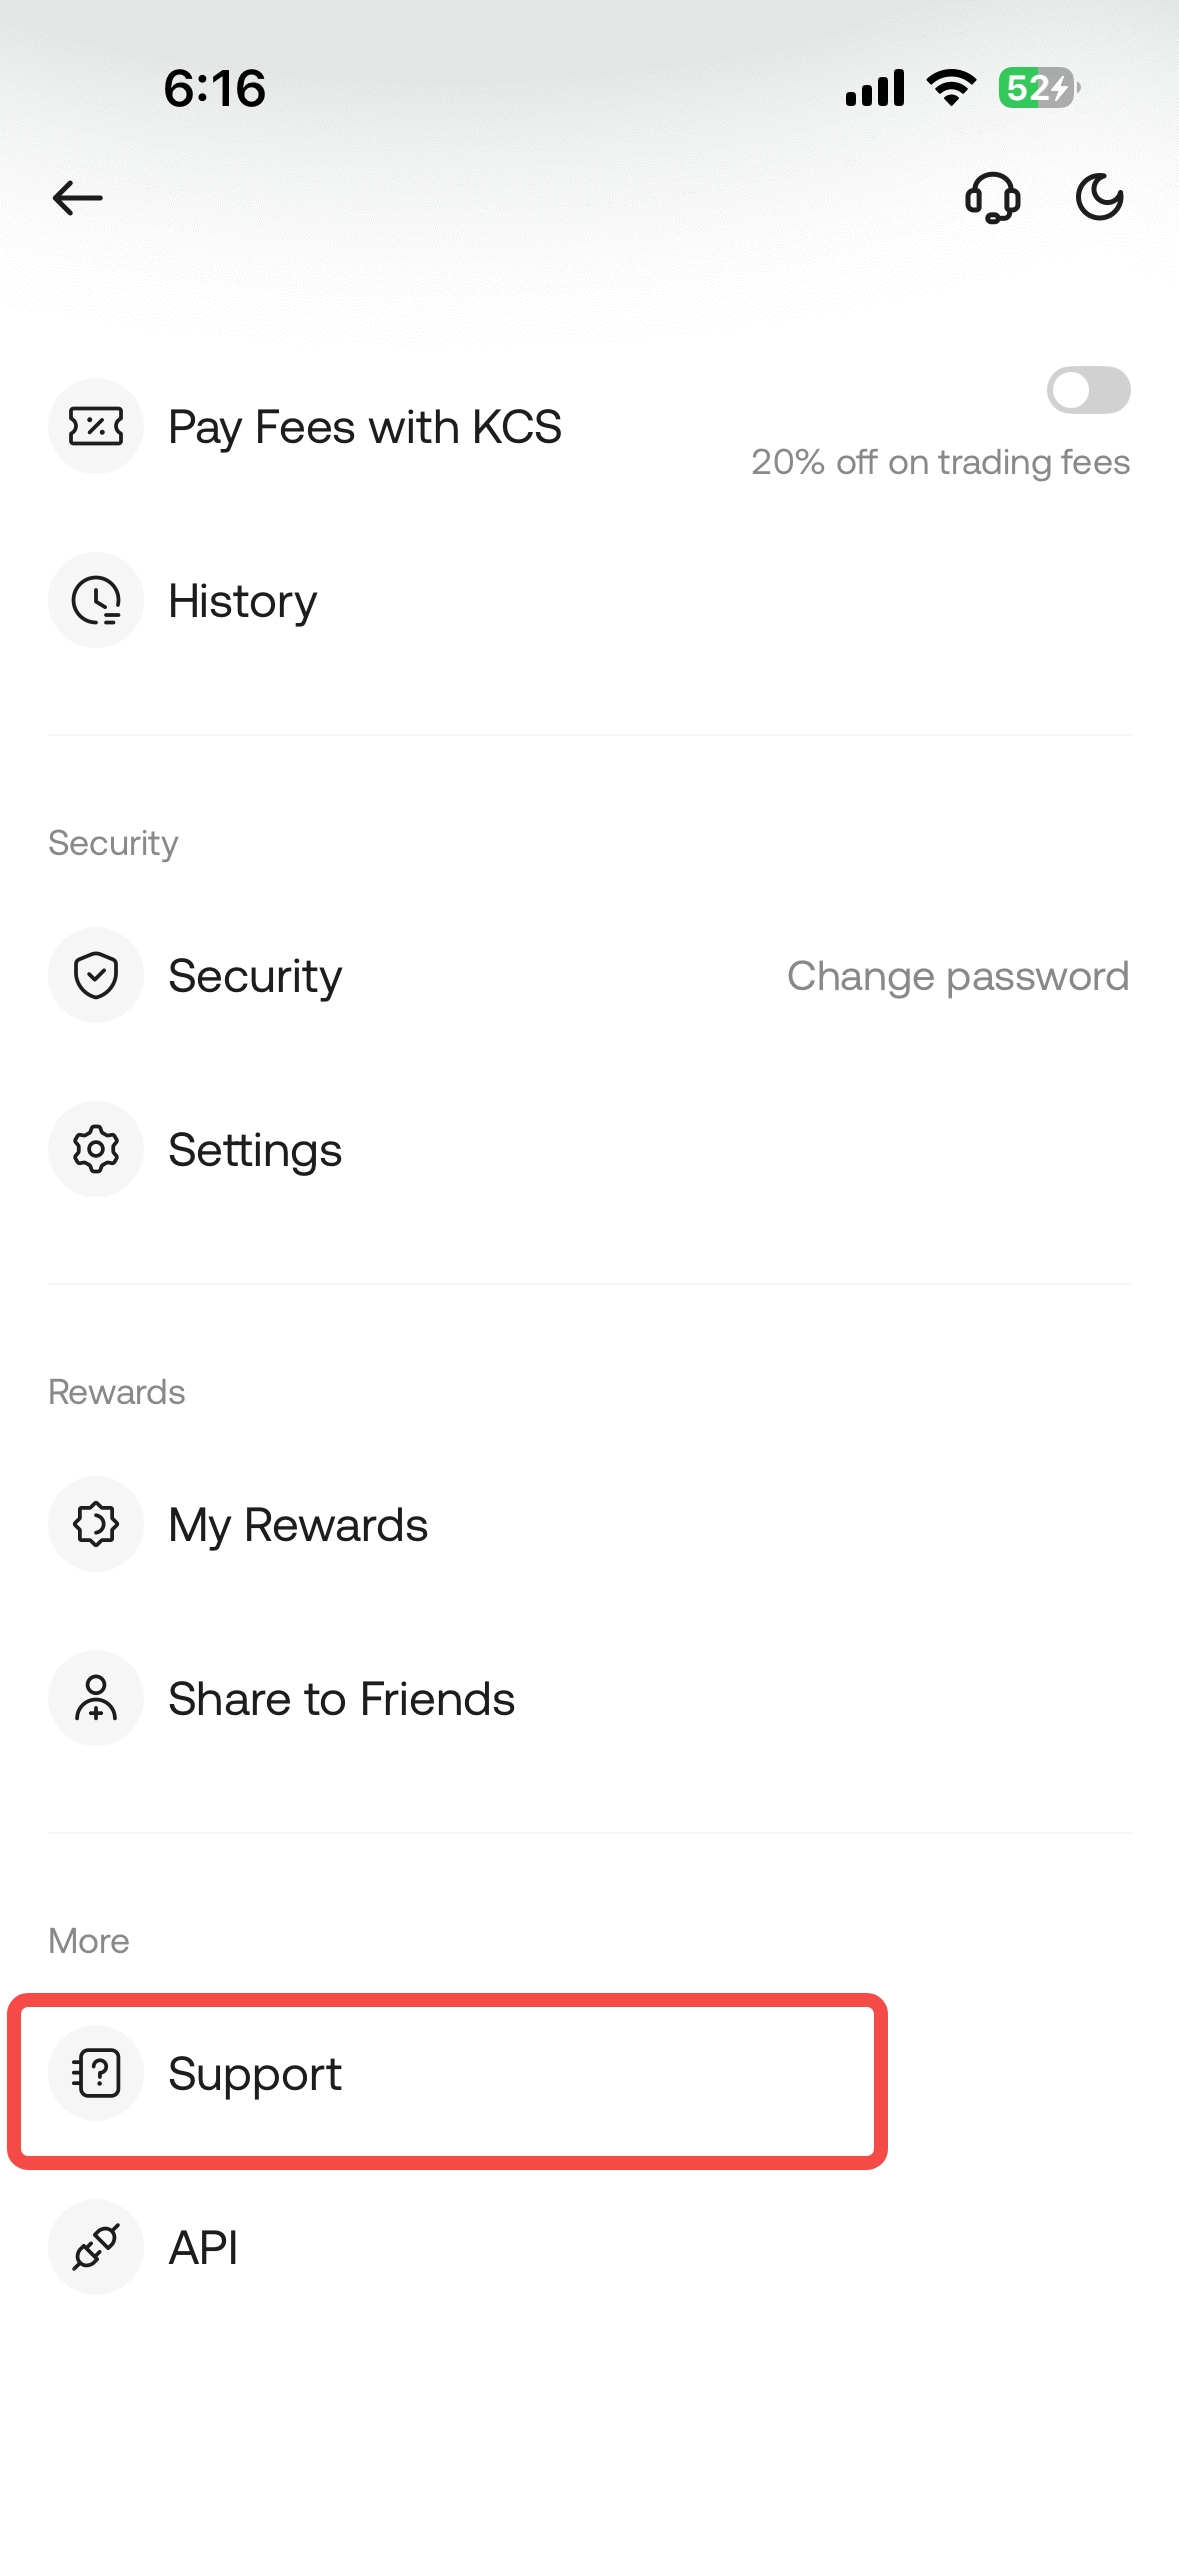Tap the History clock icon
1179x2556 pixels.
click(x=96, y=601)
